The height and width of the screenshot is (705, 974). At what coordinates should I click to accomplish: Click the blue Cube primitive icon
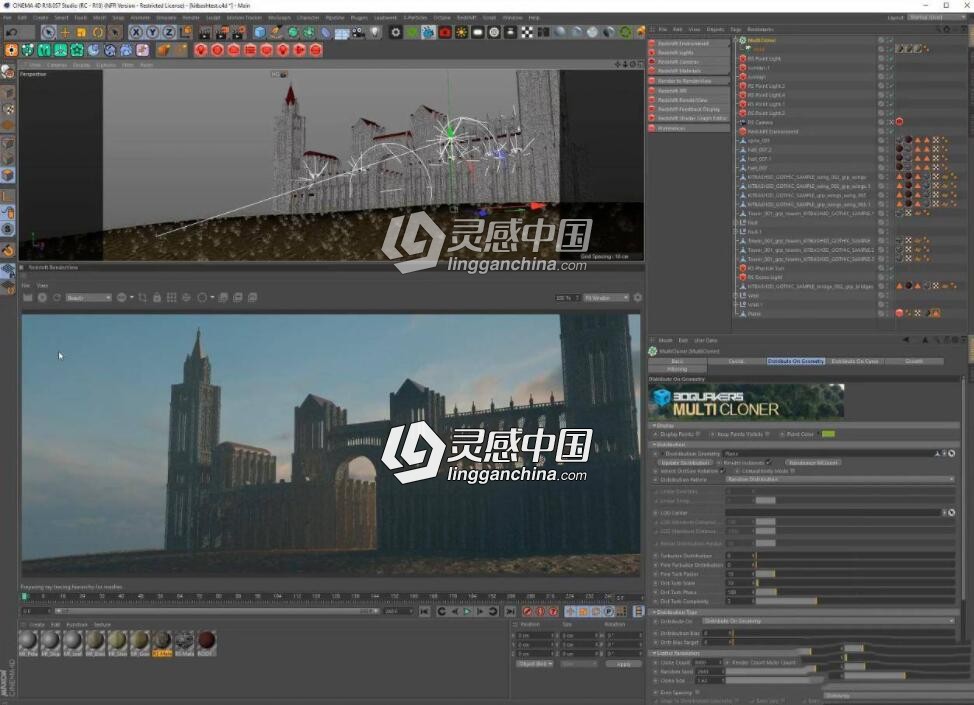(260, 32)
